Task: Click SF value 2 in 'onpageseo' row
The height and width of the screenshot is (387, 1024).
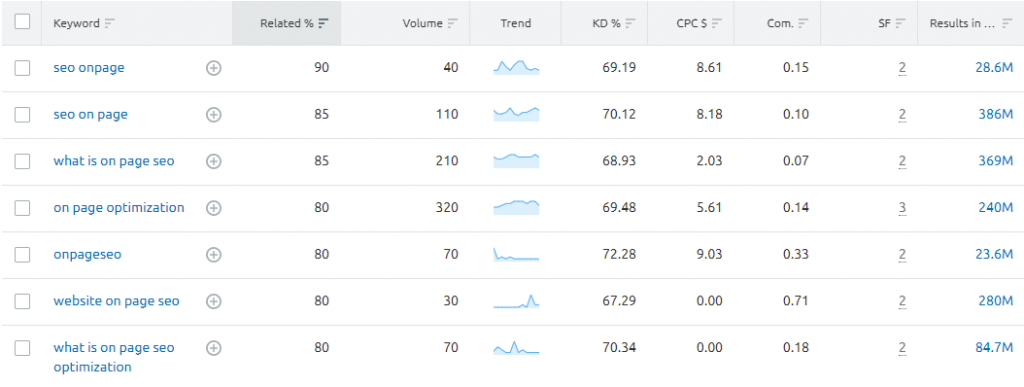Action: coord(902,255)
